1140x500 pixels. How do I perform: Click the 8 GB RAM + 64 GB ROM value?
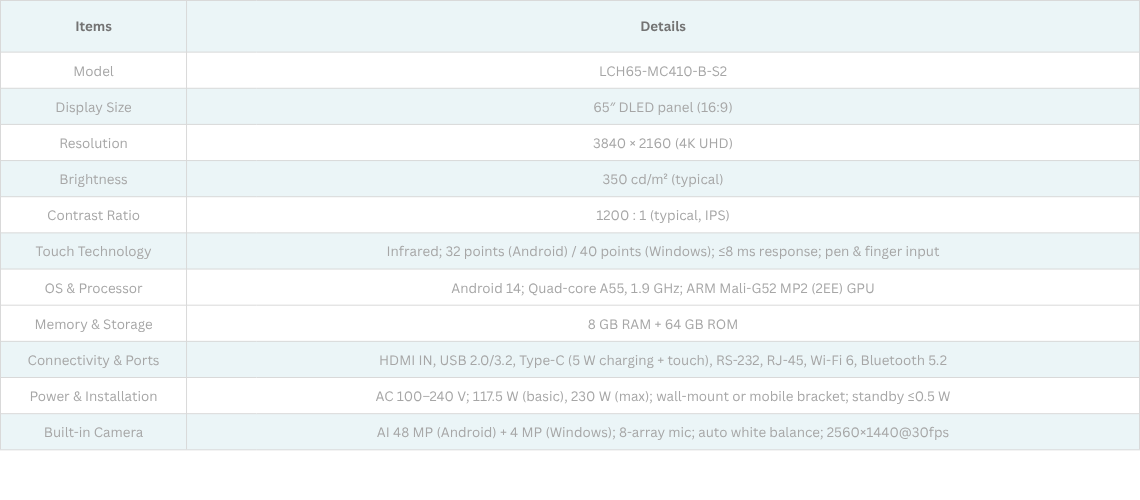click(x=662, y=324)
